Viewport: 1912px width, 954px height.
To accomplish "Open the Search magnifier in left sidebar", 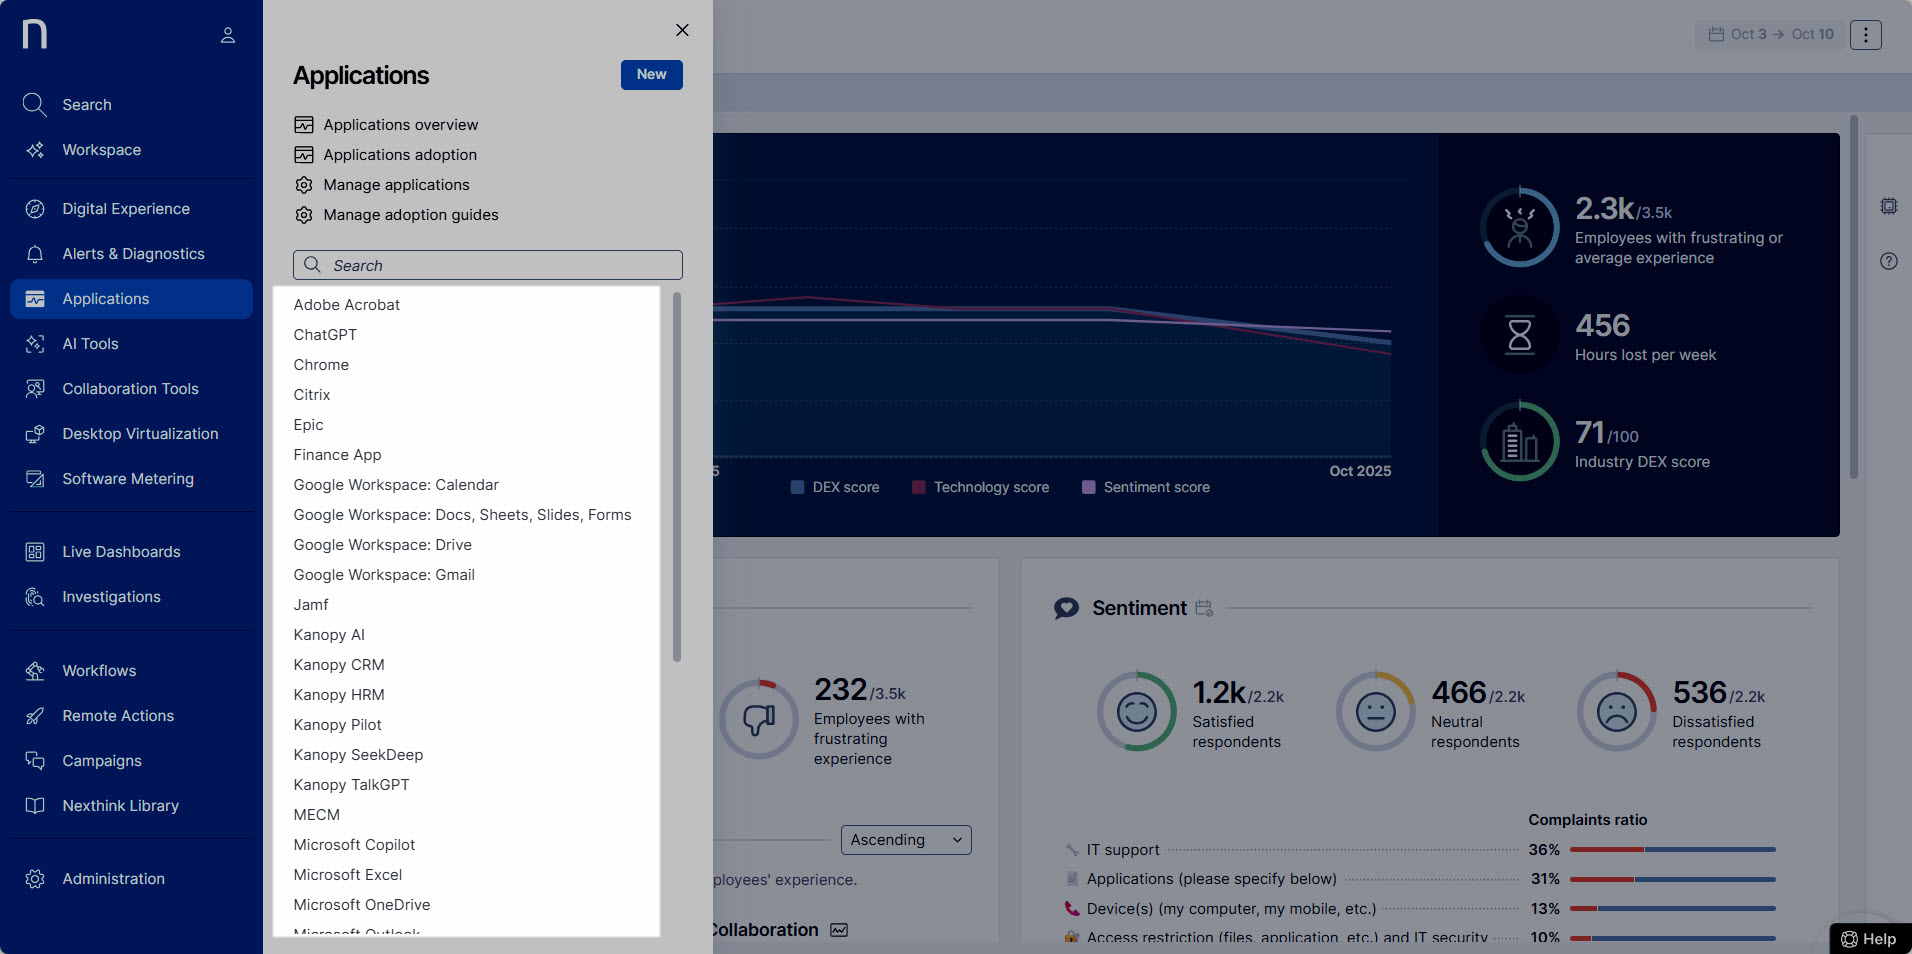I will pyautogui.click(x=35, y=105).
